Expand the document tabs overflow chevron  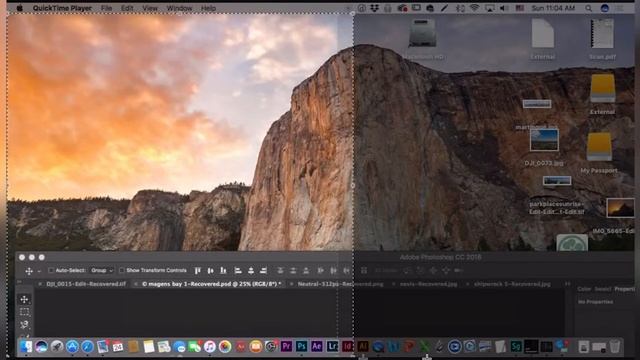(567, 284)
